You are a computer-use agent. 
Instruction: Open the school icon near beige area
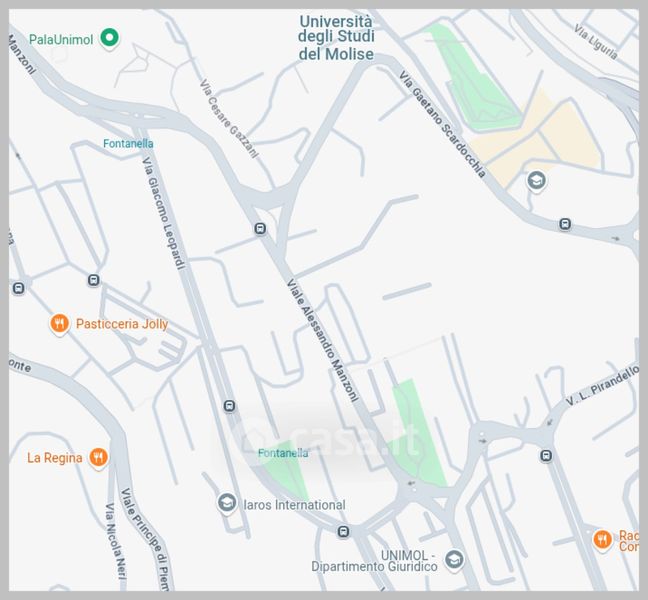[536, 181]
